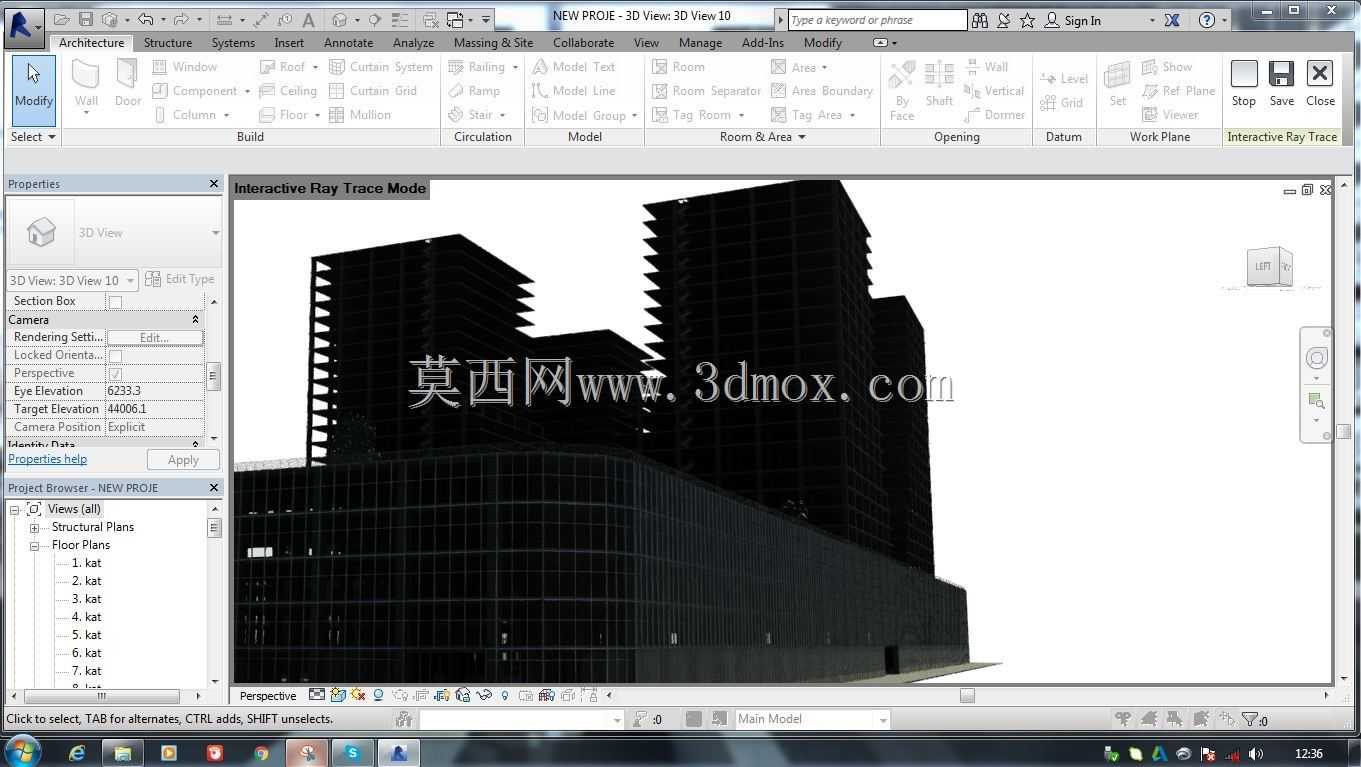Viewport: 1361px width, 767px height.
Task: Open the view type selector dropdown
Action: coord(215,233)
